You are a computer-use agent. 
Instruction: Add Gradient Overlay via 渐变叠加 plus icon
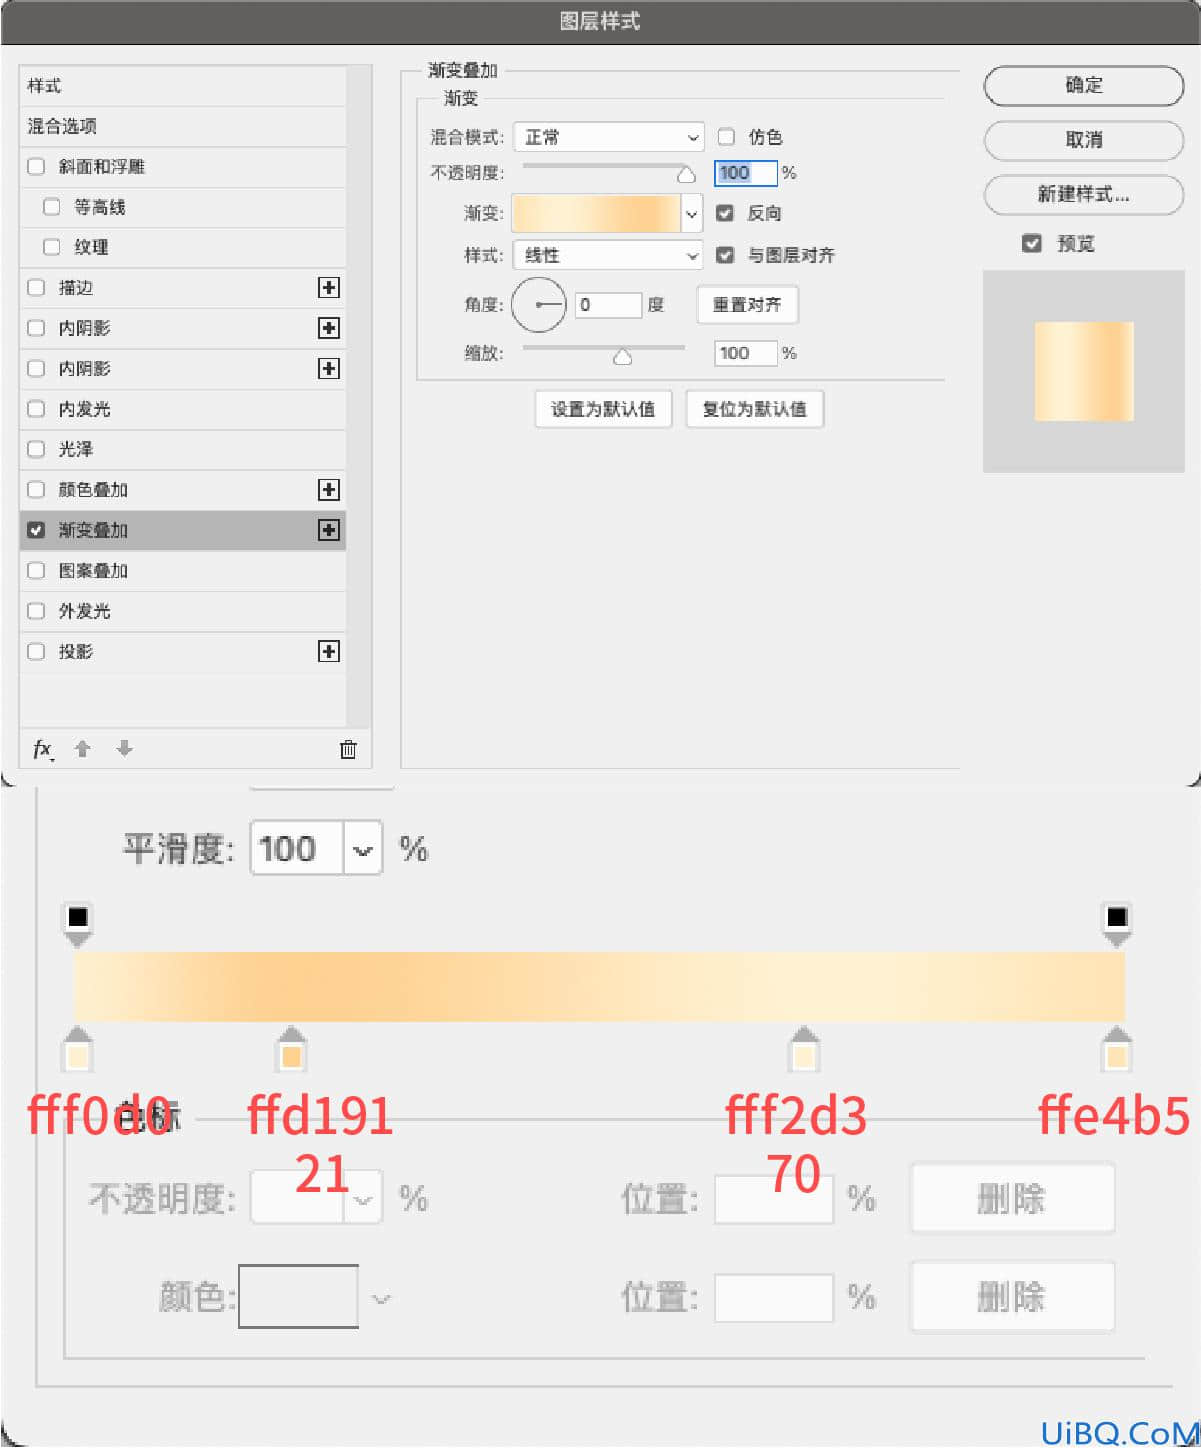[x=328, y=530]
